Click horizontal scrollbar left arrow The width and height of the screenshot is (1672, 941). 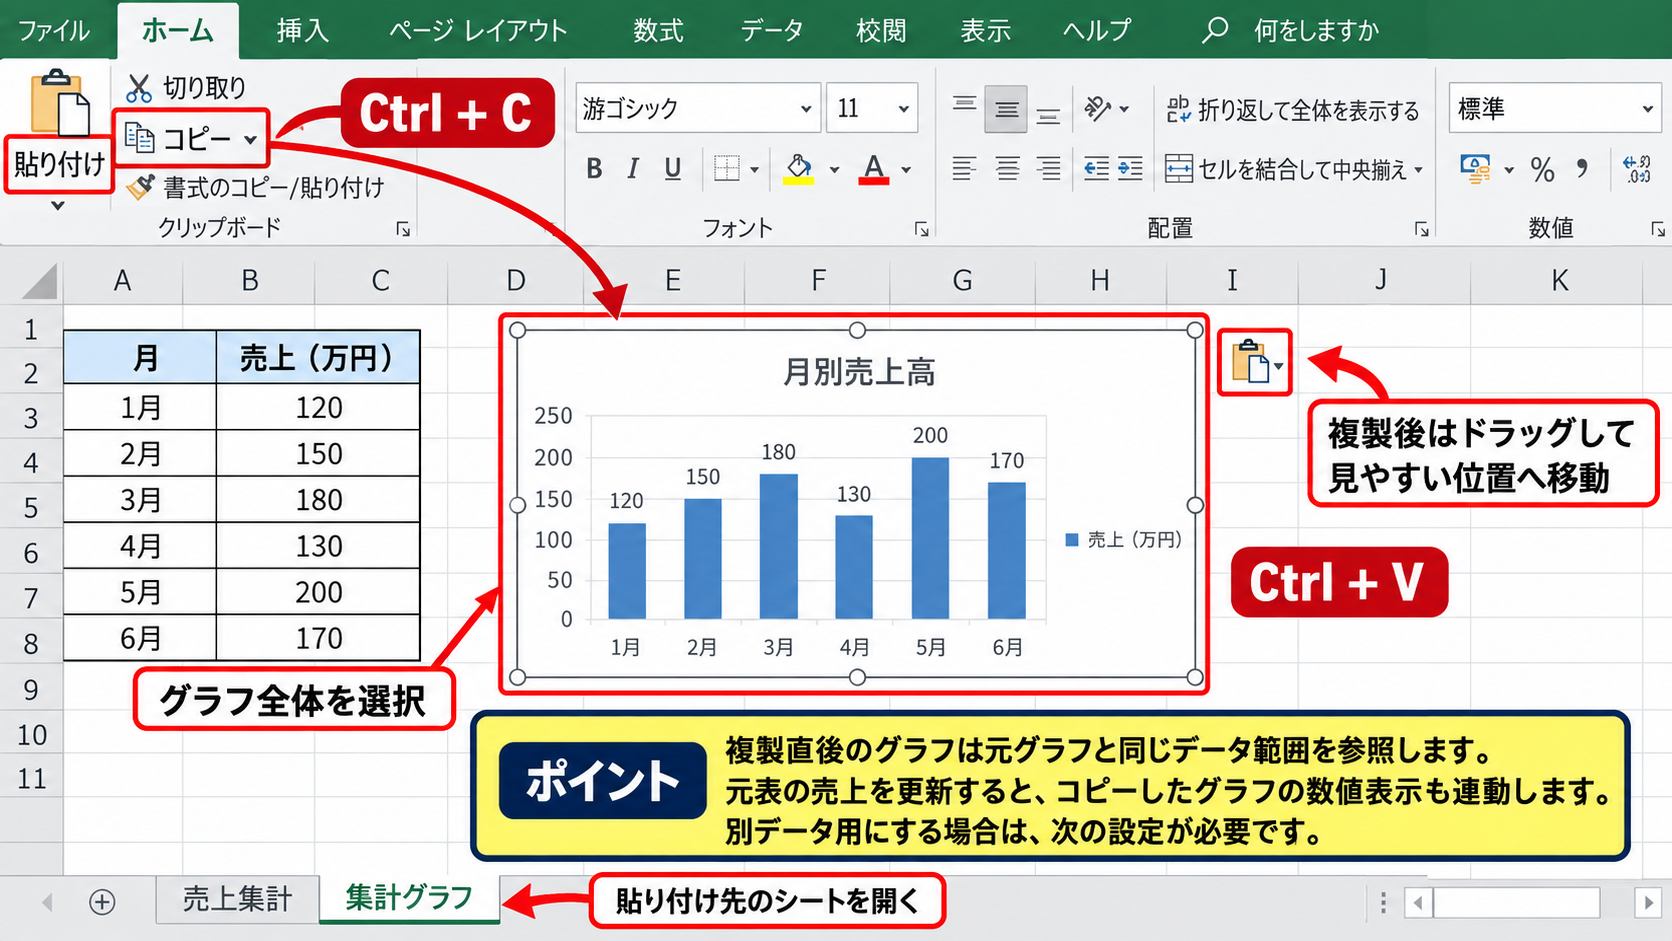click(x=1417, y=903)
